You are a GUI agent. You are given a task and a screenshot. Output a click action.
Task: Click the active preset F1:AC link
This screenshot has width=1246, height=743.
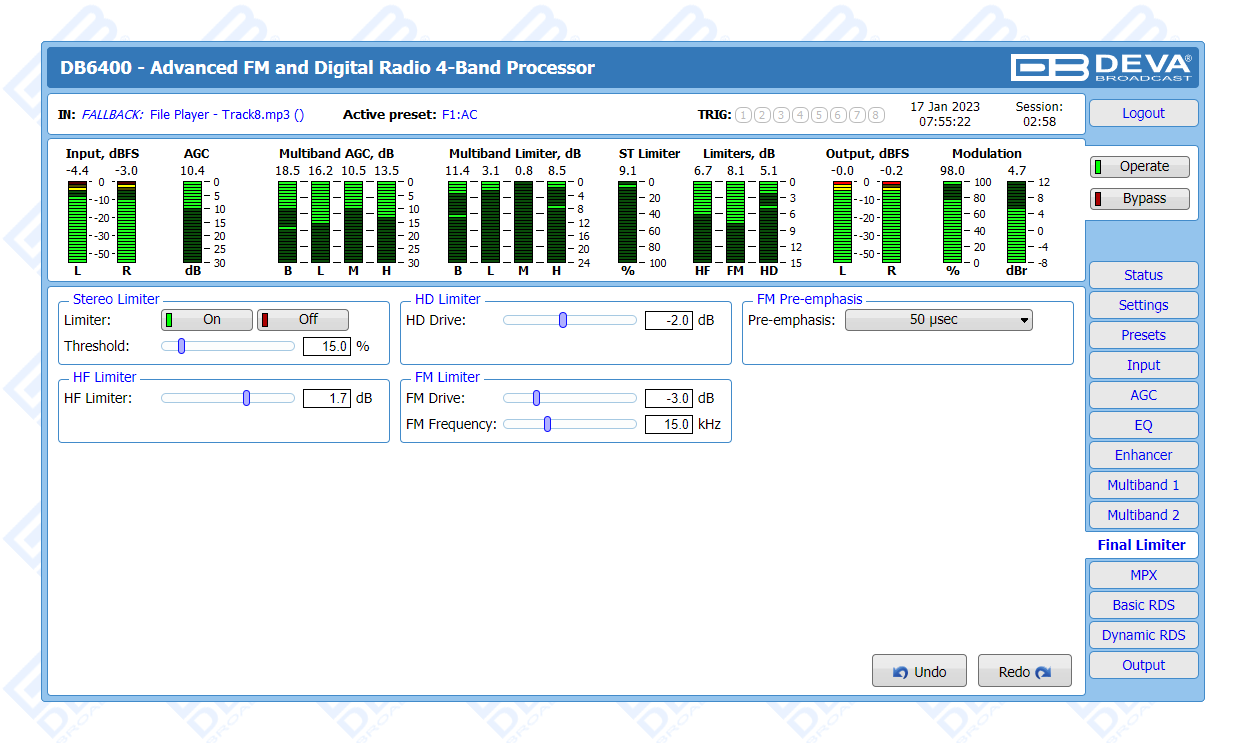point(459,115)
